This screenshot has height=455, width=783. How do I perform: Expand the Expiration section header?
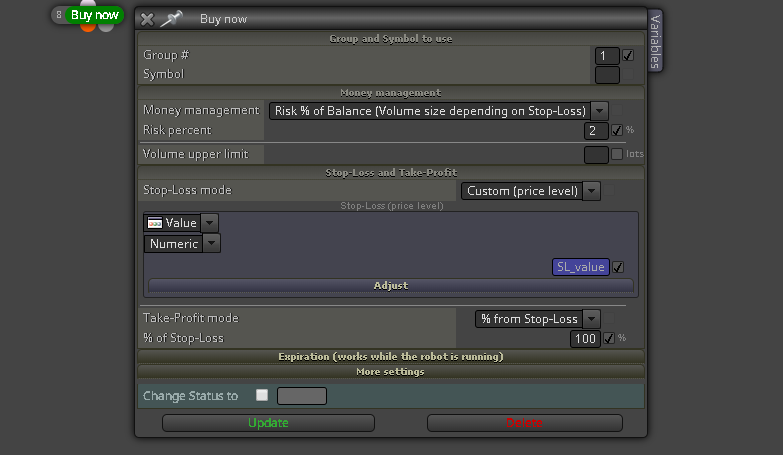click(x=391, y=357)
